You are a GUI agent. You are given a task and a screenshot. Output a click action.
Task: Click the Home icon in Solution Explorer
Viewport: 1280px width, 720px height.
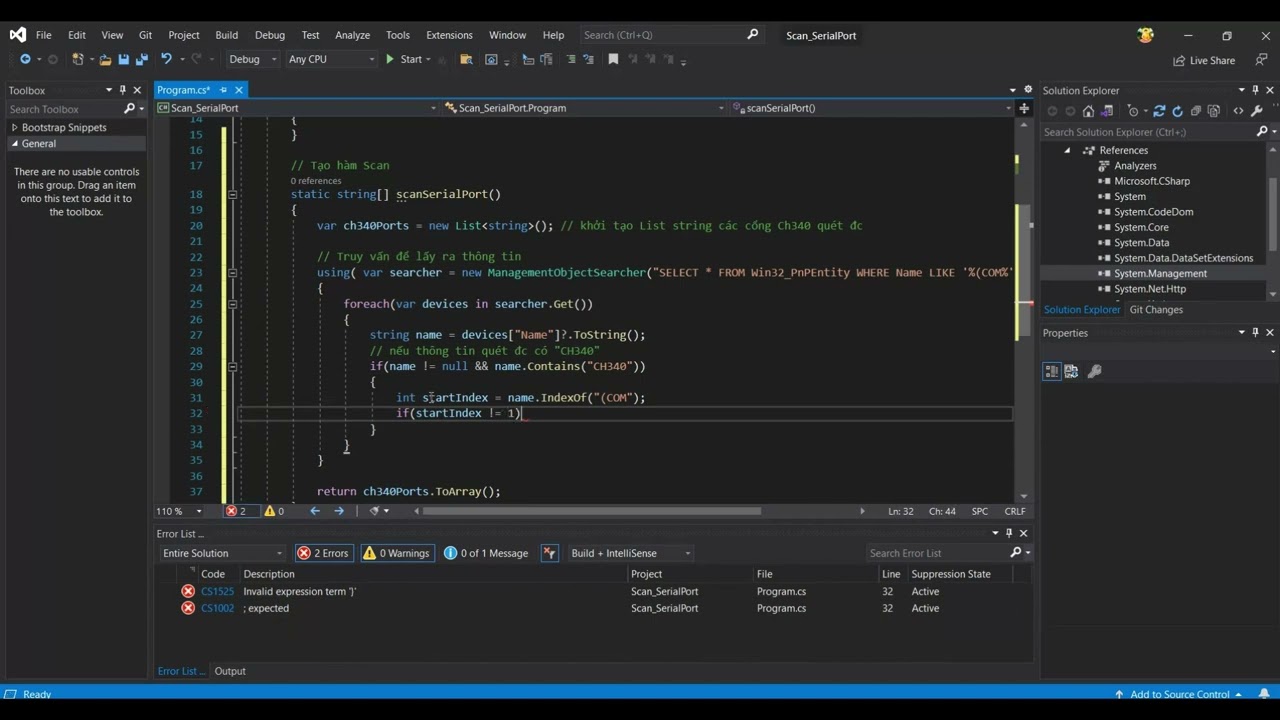tap(1088, 111)
